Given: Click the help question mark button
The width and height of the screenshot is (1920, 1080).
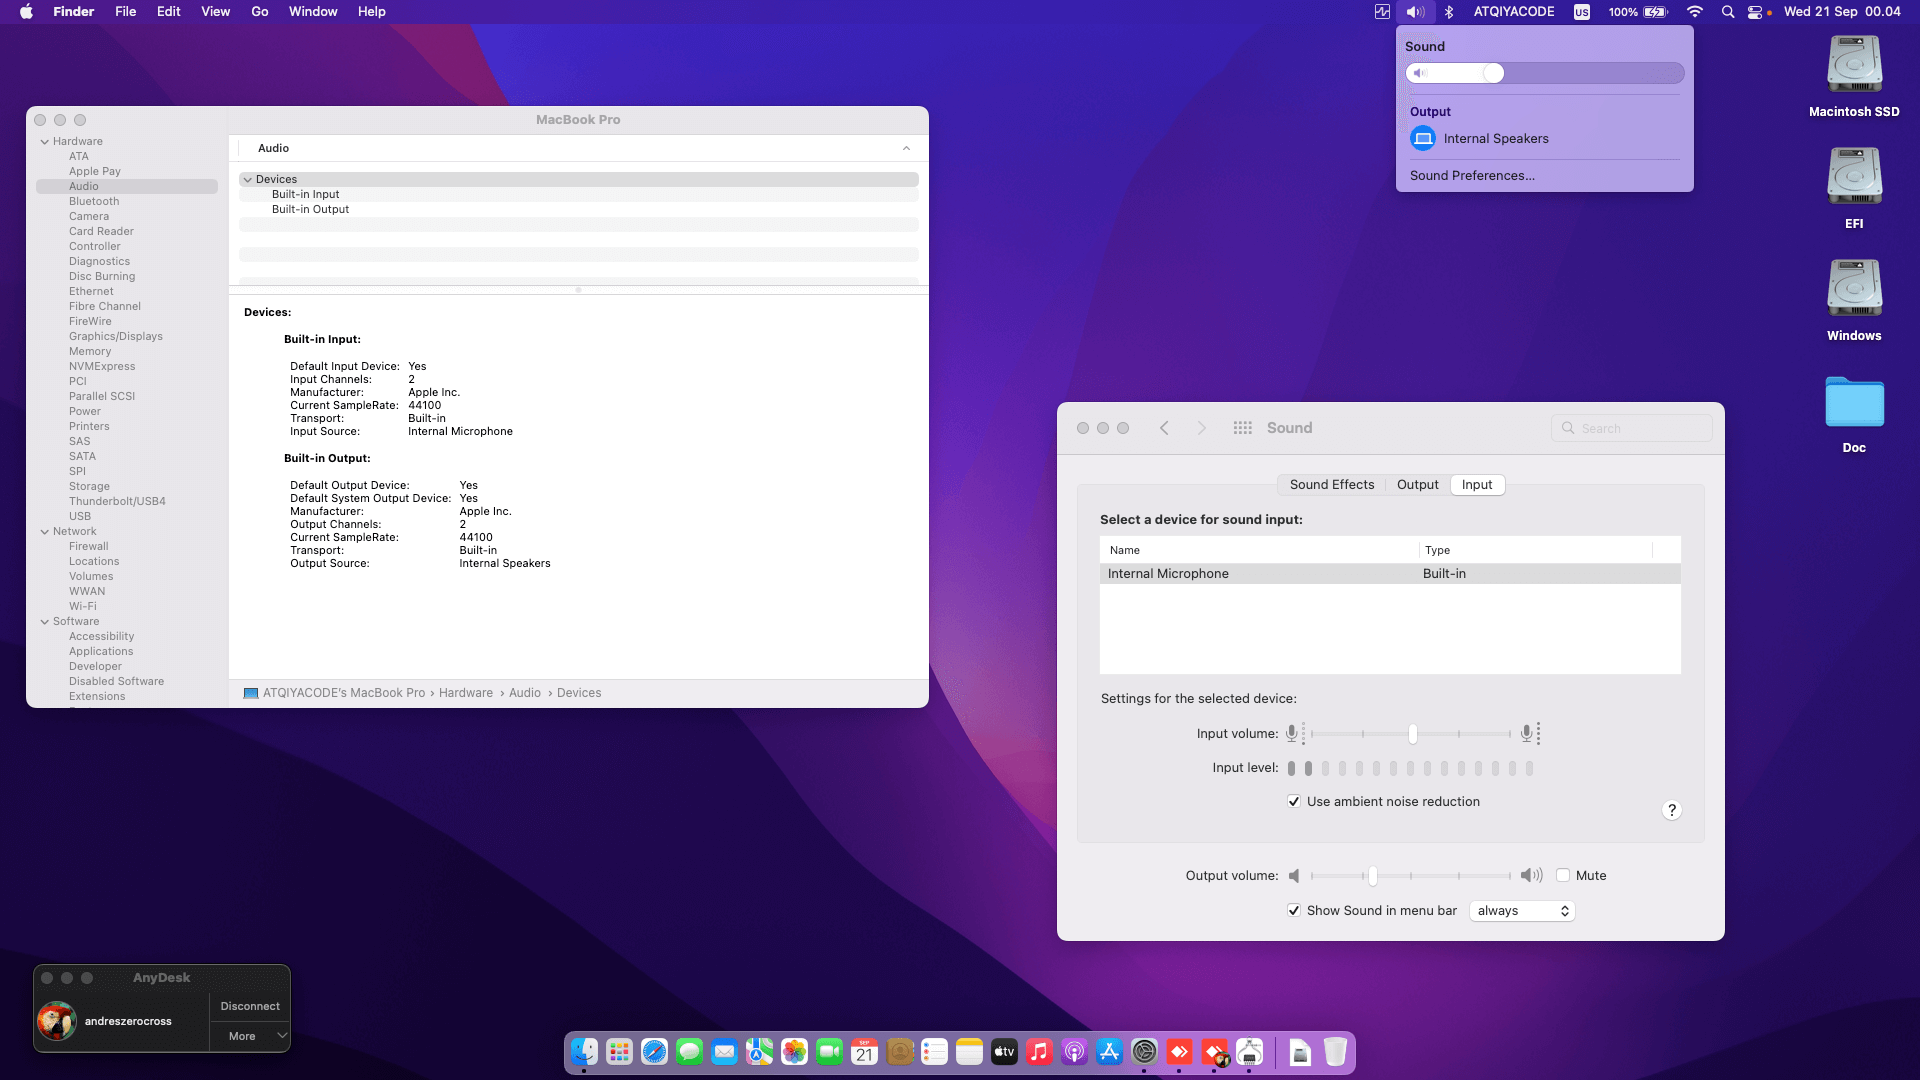Looking at the screenshot, I should pos(1672,810).
